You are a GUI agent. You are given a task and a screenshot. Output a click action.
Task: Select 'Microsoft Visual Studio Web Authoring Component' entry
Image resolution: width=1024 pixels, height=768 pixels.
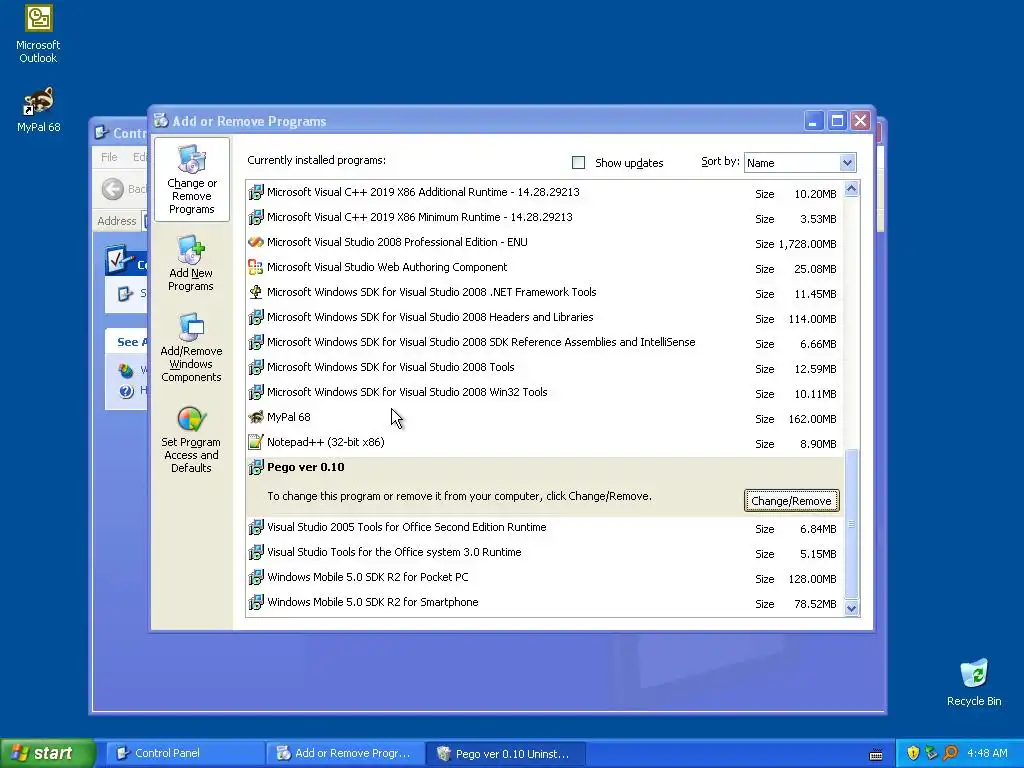point(387,267)
